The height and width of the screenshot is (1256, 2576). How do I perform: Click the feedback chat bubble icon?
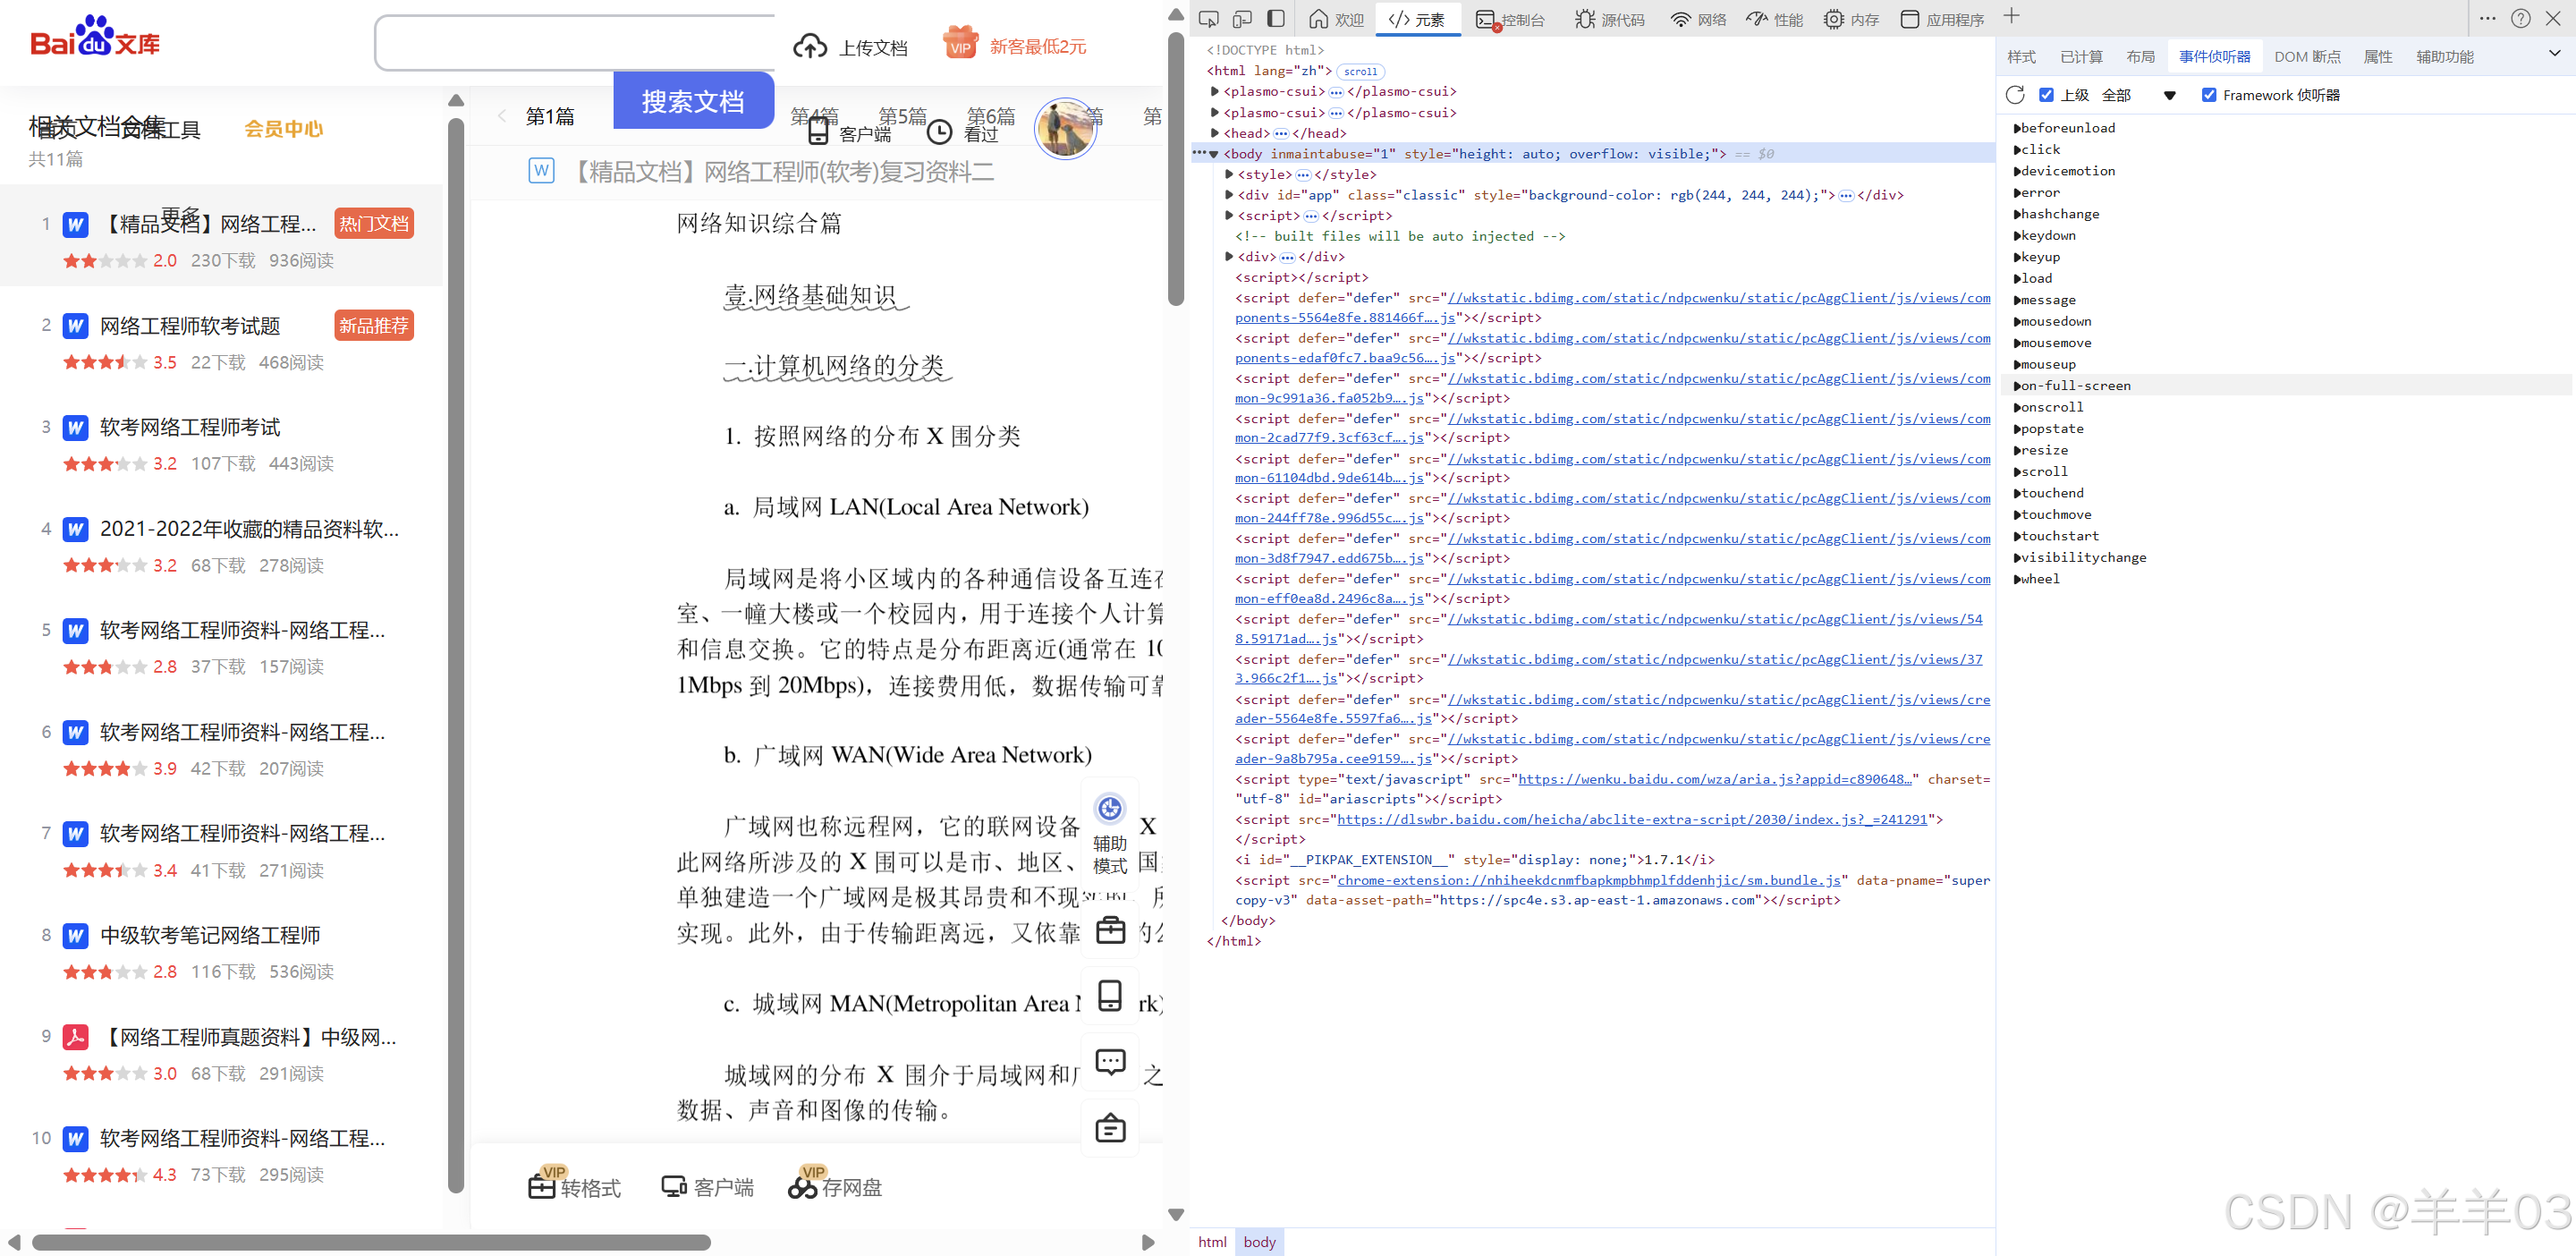[1110, 1061]
